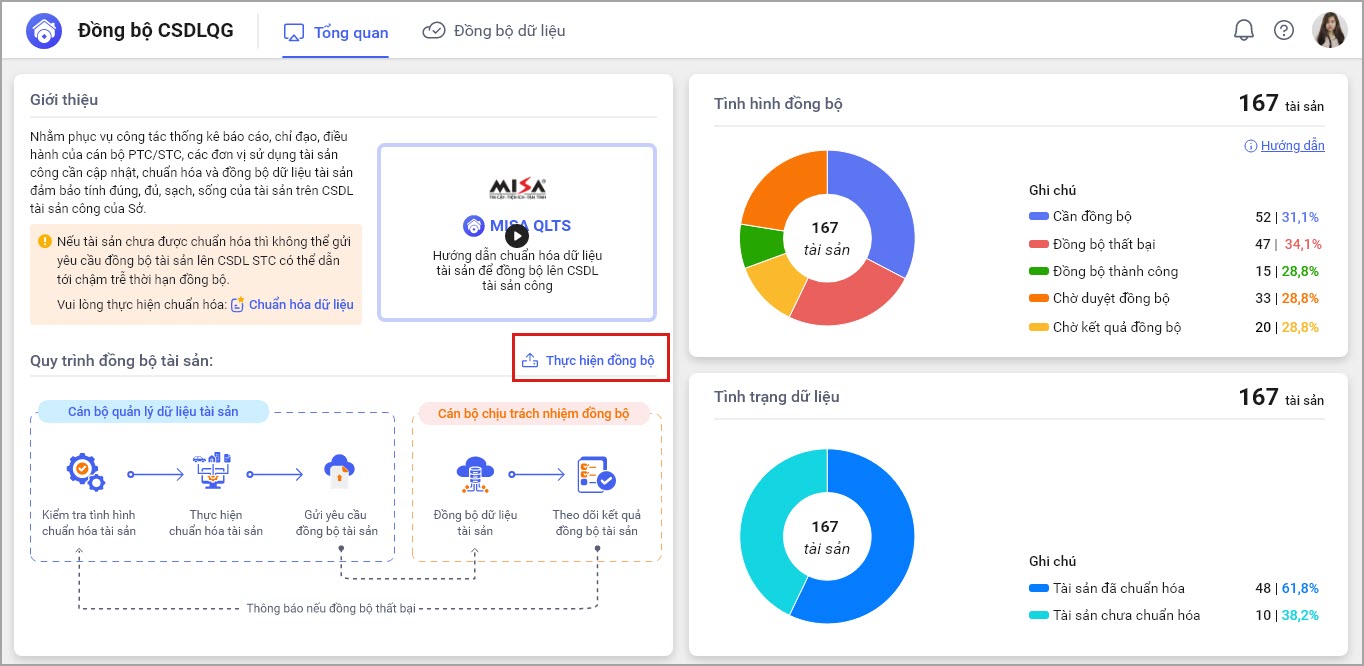This screenshot has height=666, width=1364.
Task: Click the Đồng bộ thành công green swatch
Action: coord(1038,271)
